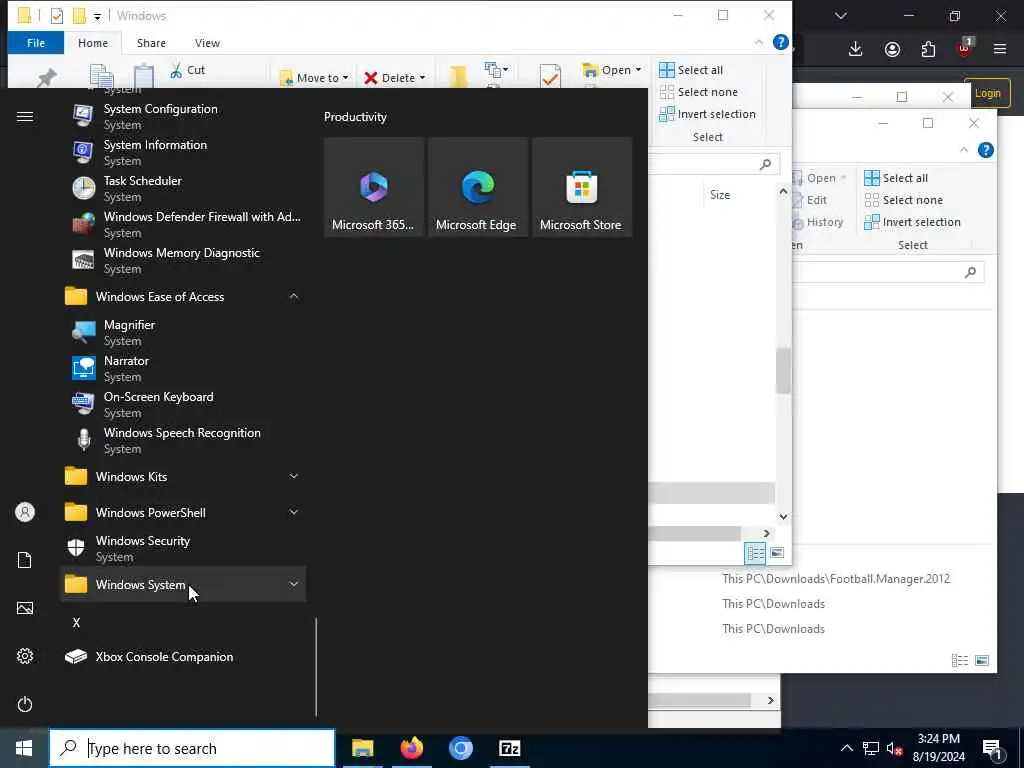Open Settings gear in Start sidebar
1024x768 pixels.
click(25, 656)
